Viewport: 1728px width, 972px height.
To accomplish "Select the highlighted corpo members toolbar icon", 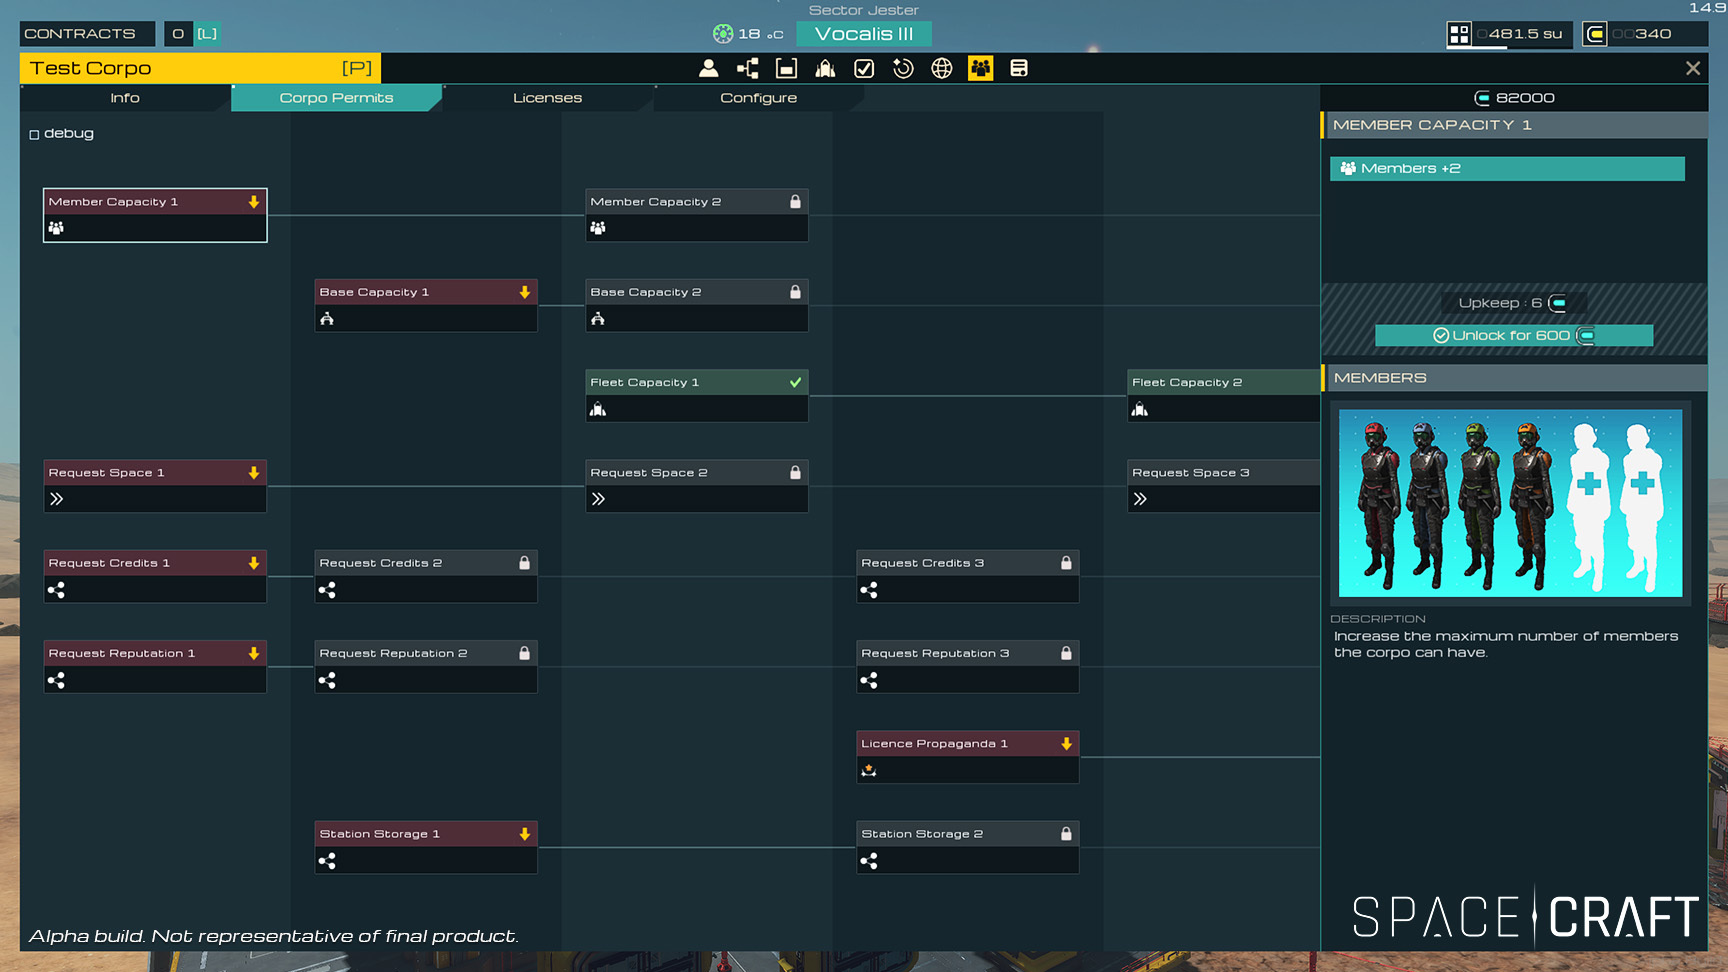I will click(x=980, y=68).
